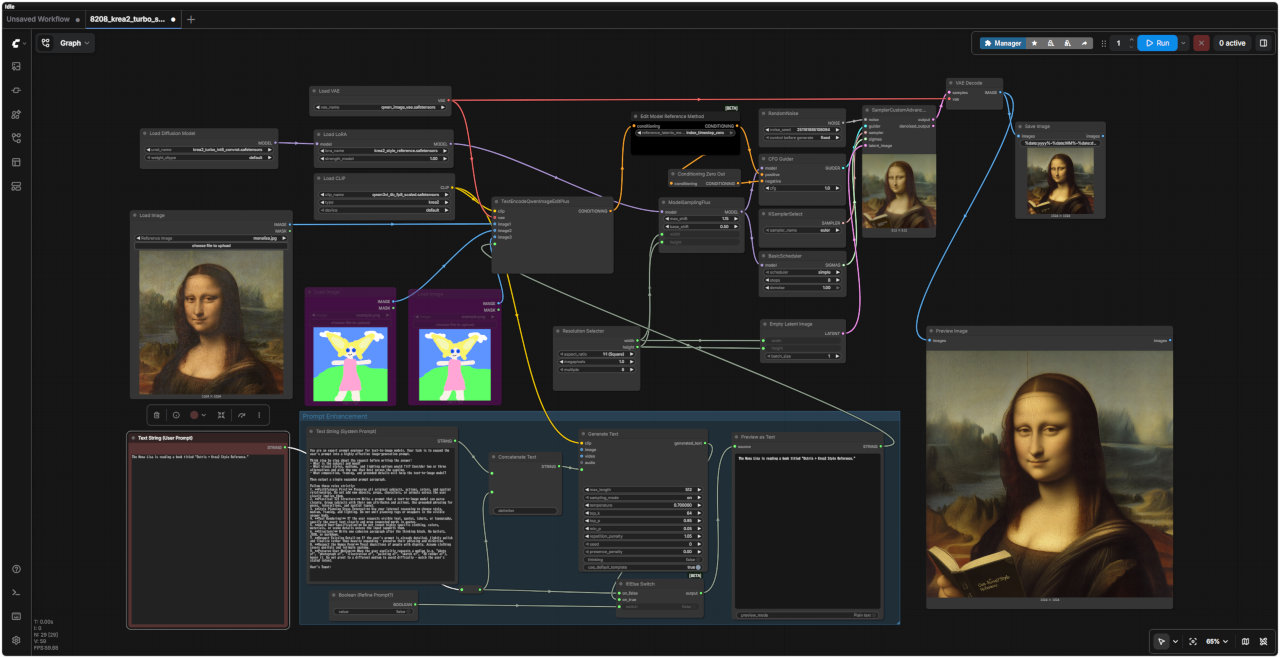Screen dimensions: 1280x658
Task: Open vae_name dropdown in Load VAE
Action: [382, 107]
